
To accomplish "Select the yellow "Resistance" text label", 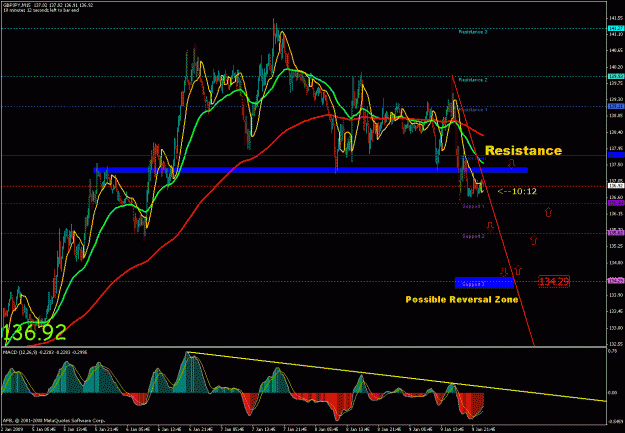I will (523, 150).
